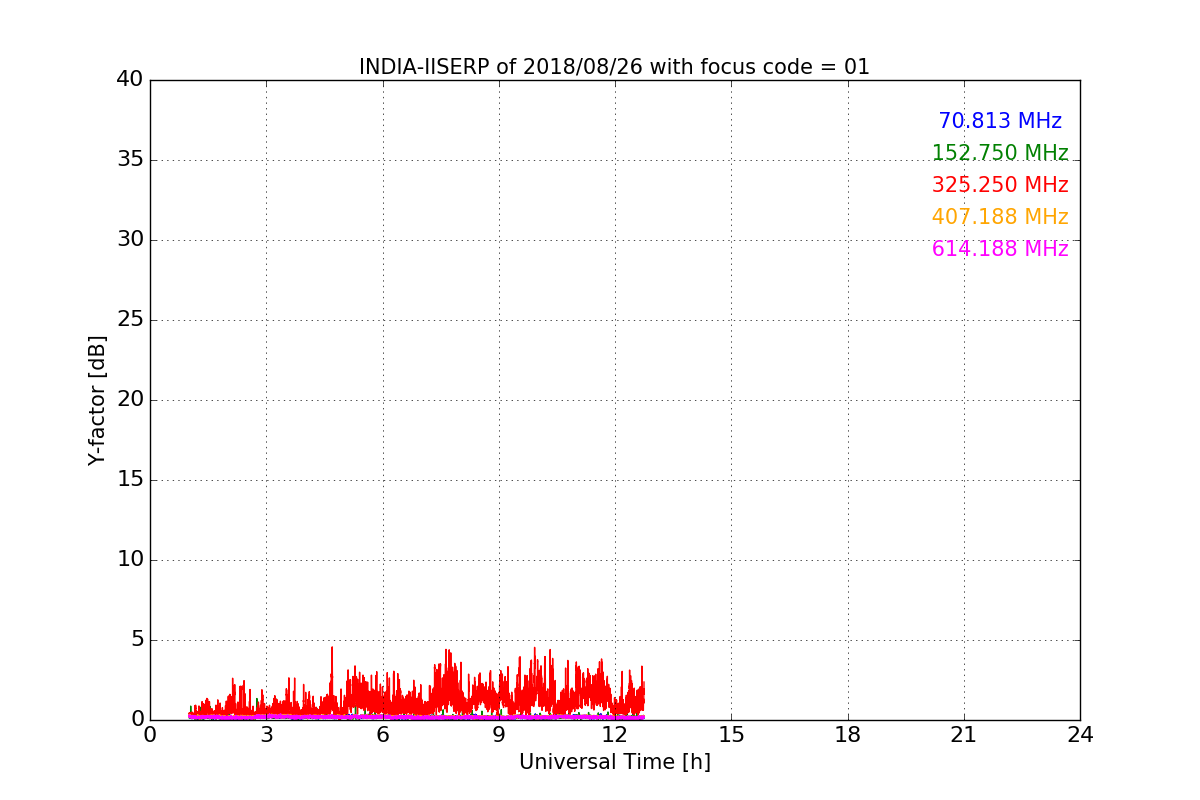Click x-axis tick value 18
The image size is (1200, 800).
tap(848, 735)
